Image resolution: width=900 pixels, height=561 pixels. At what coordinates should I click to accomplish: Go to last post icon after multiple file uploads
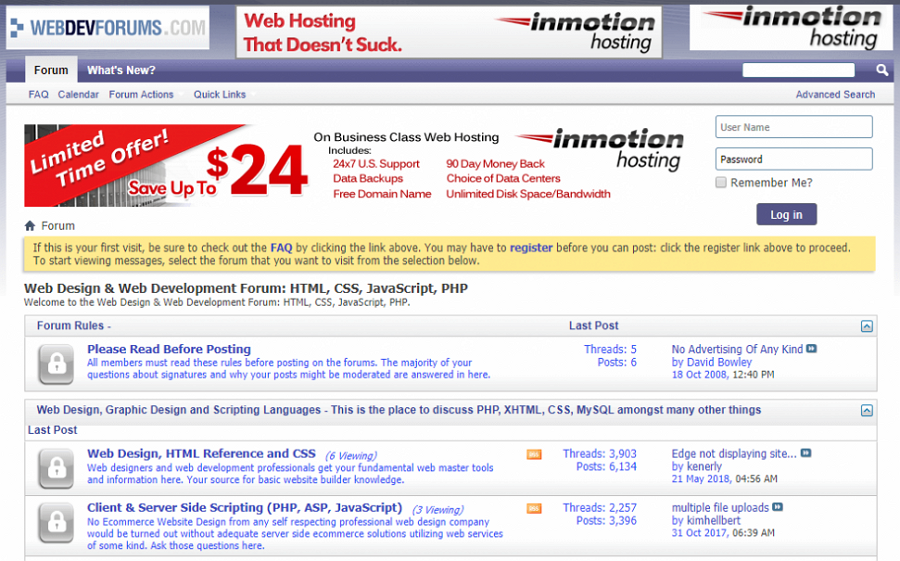777,507
